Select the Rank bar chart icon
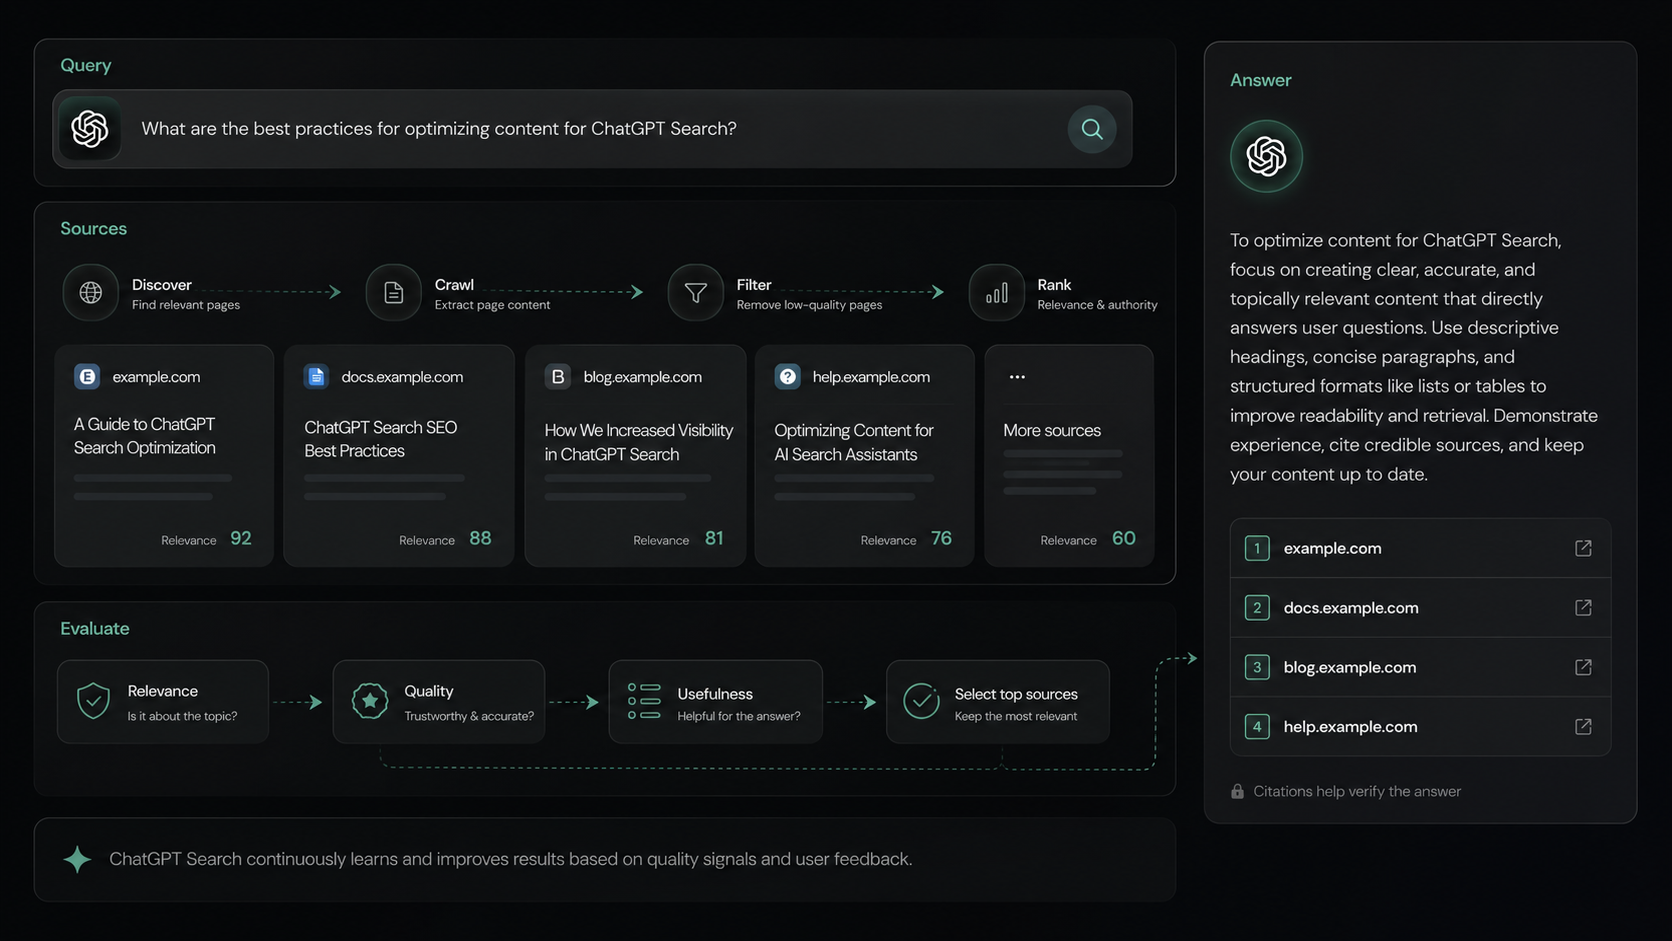1672x941 pixels. pyautogui.click(x=997, y=292)
